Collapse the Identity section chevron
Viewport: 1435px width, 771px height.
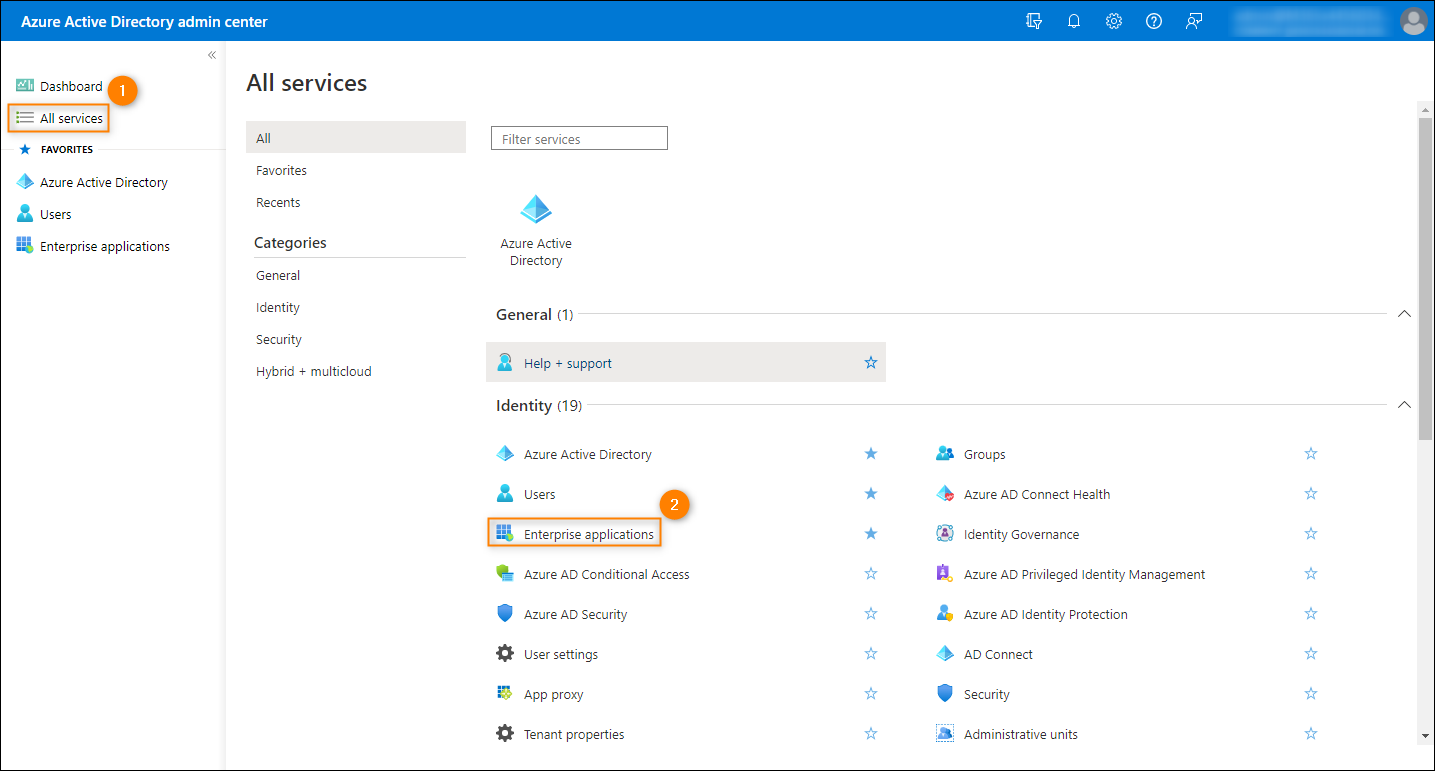pyautogui.click(x=1404, y=405)
